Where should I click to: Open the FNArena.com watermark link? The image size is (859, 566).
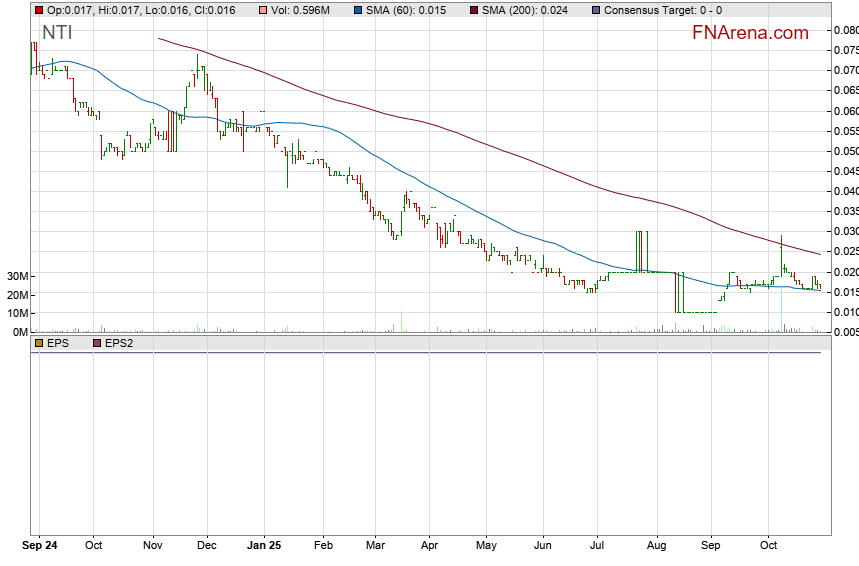(750, 33)
